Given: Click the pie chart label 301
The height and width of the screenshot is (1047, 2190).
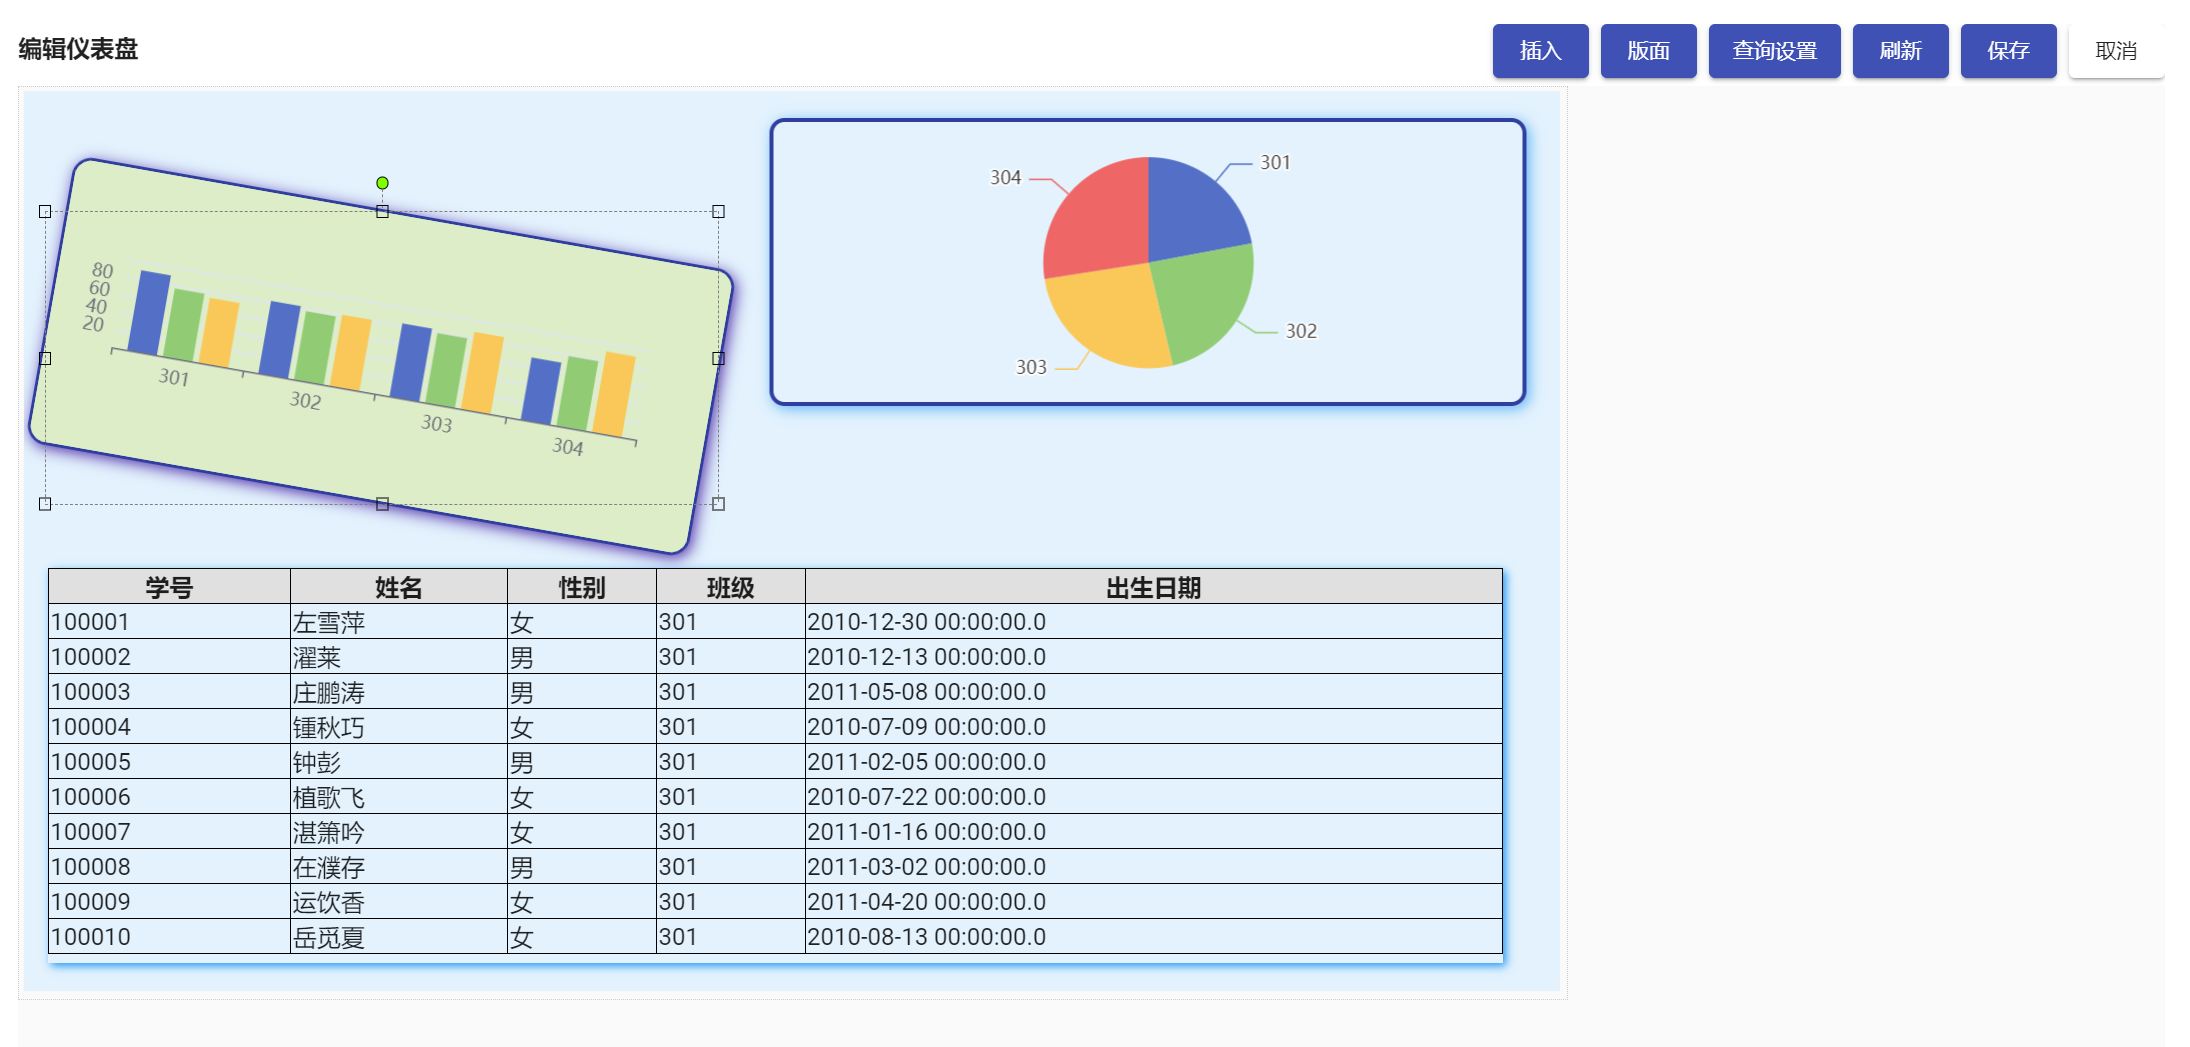Looking at the screenshot, I should [x=1275, y=162].
